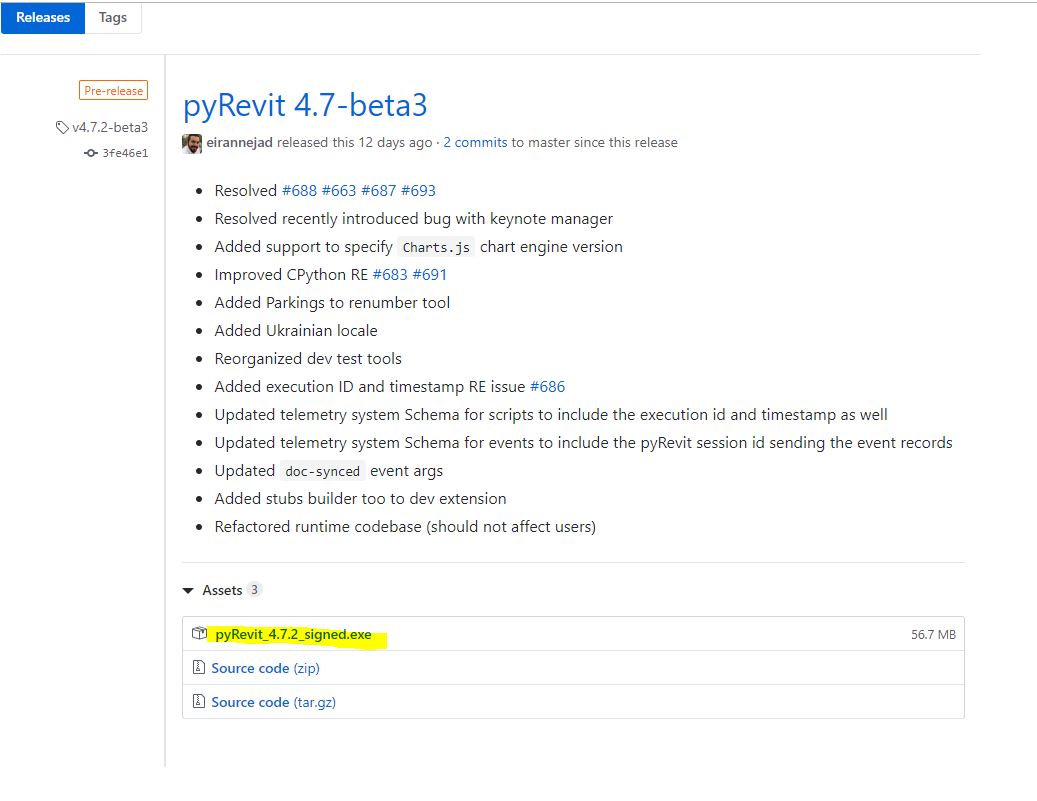Open issue link #691

431,274
